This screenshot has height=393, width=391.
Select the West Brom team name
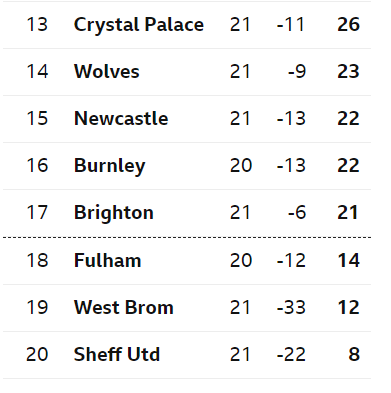(x=124, y=307)
